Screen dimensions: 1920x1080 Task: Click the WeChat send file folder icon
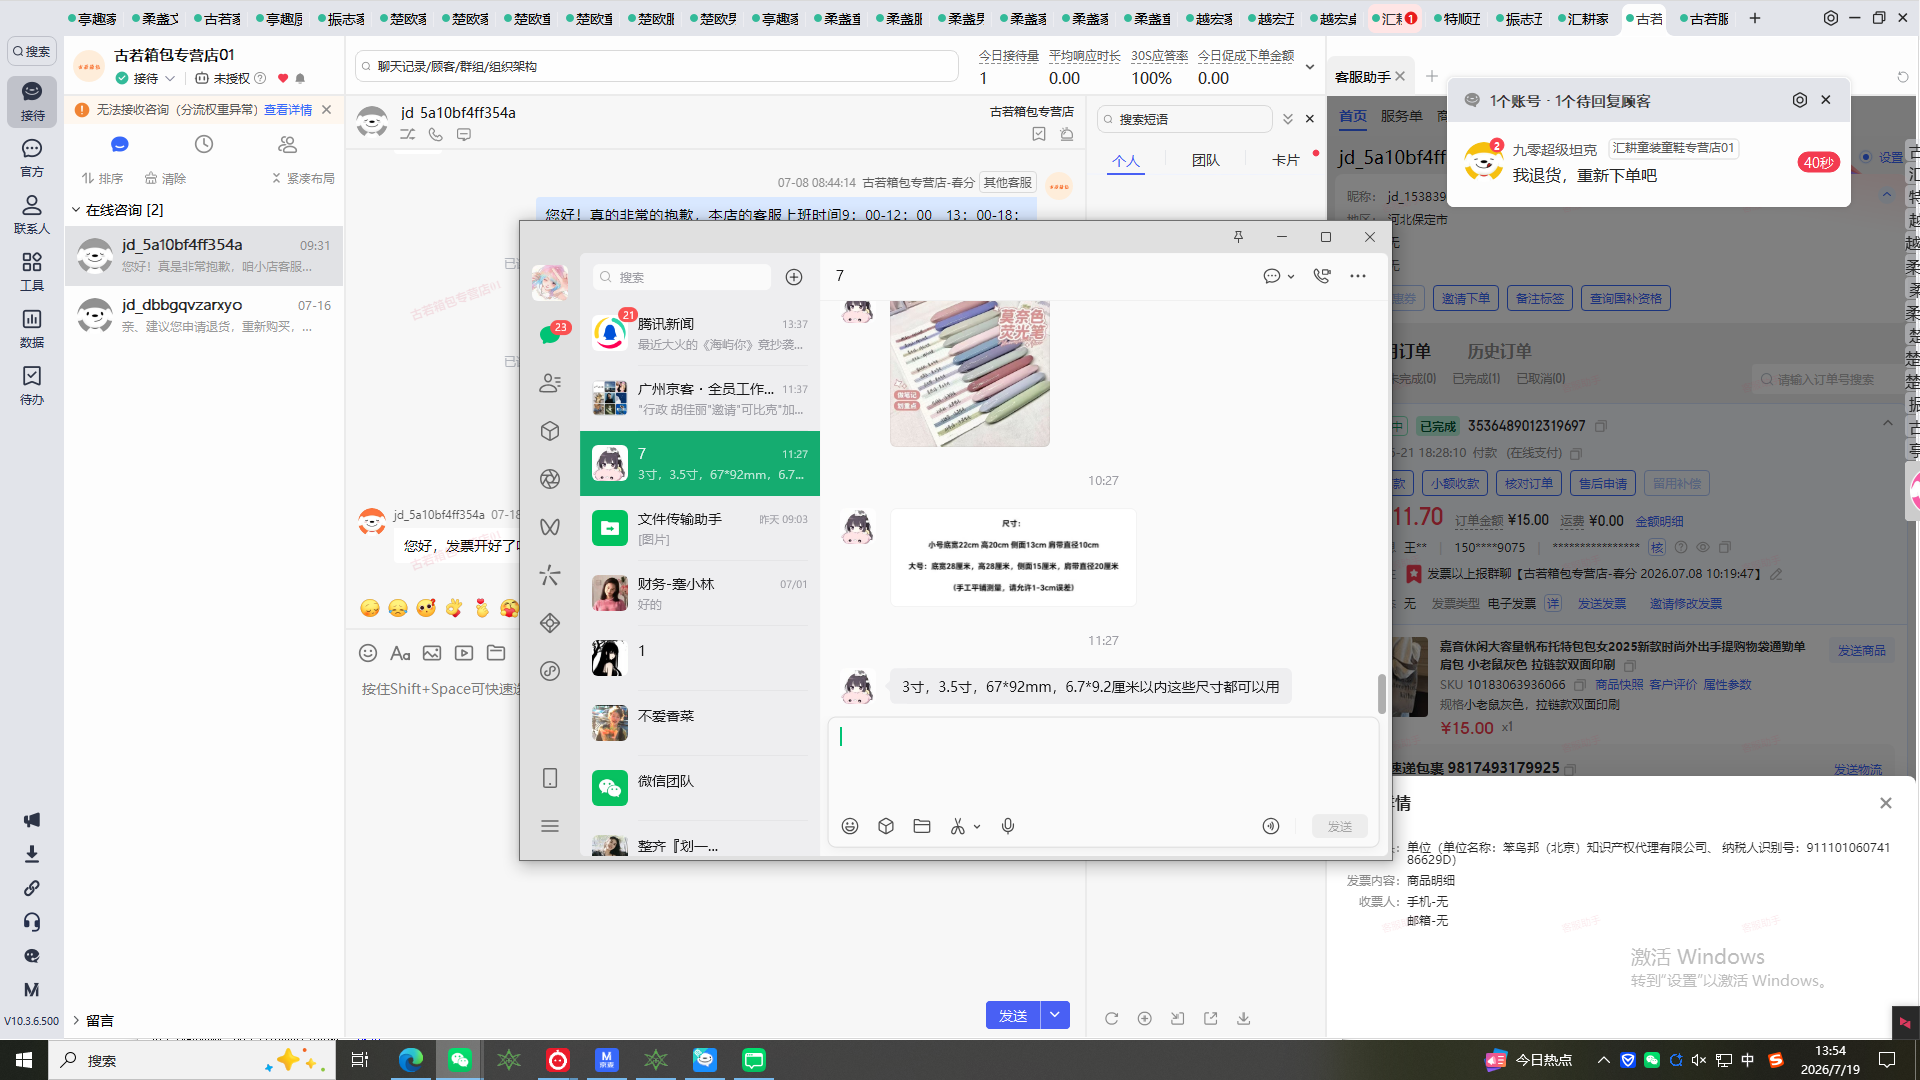click(x=922, y=826)
